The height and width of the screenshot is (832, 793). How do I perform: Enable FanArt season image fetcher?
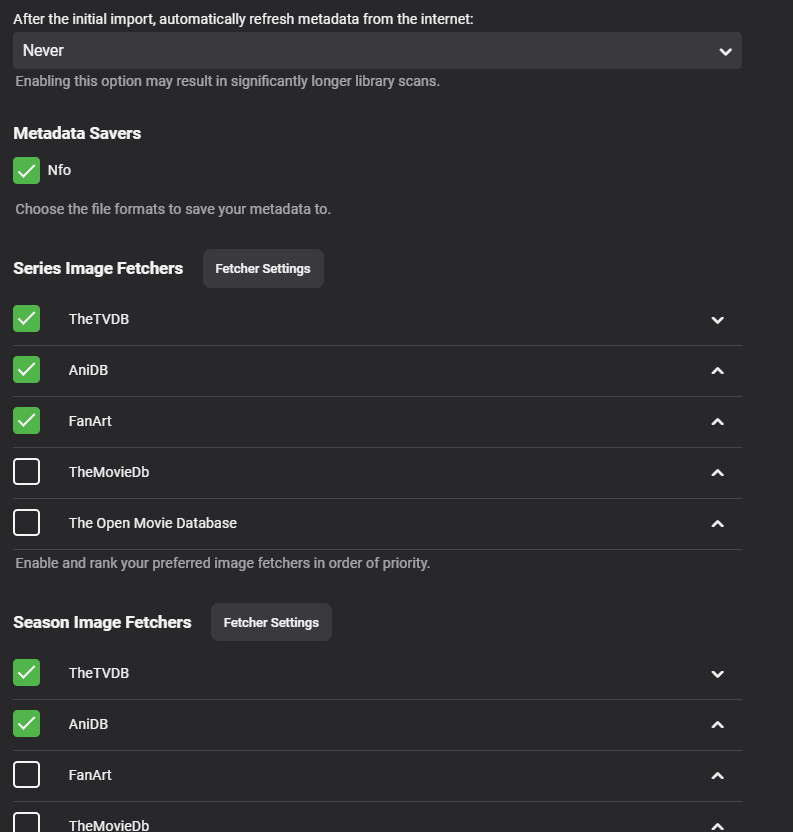point(27,774)
